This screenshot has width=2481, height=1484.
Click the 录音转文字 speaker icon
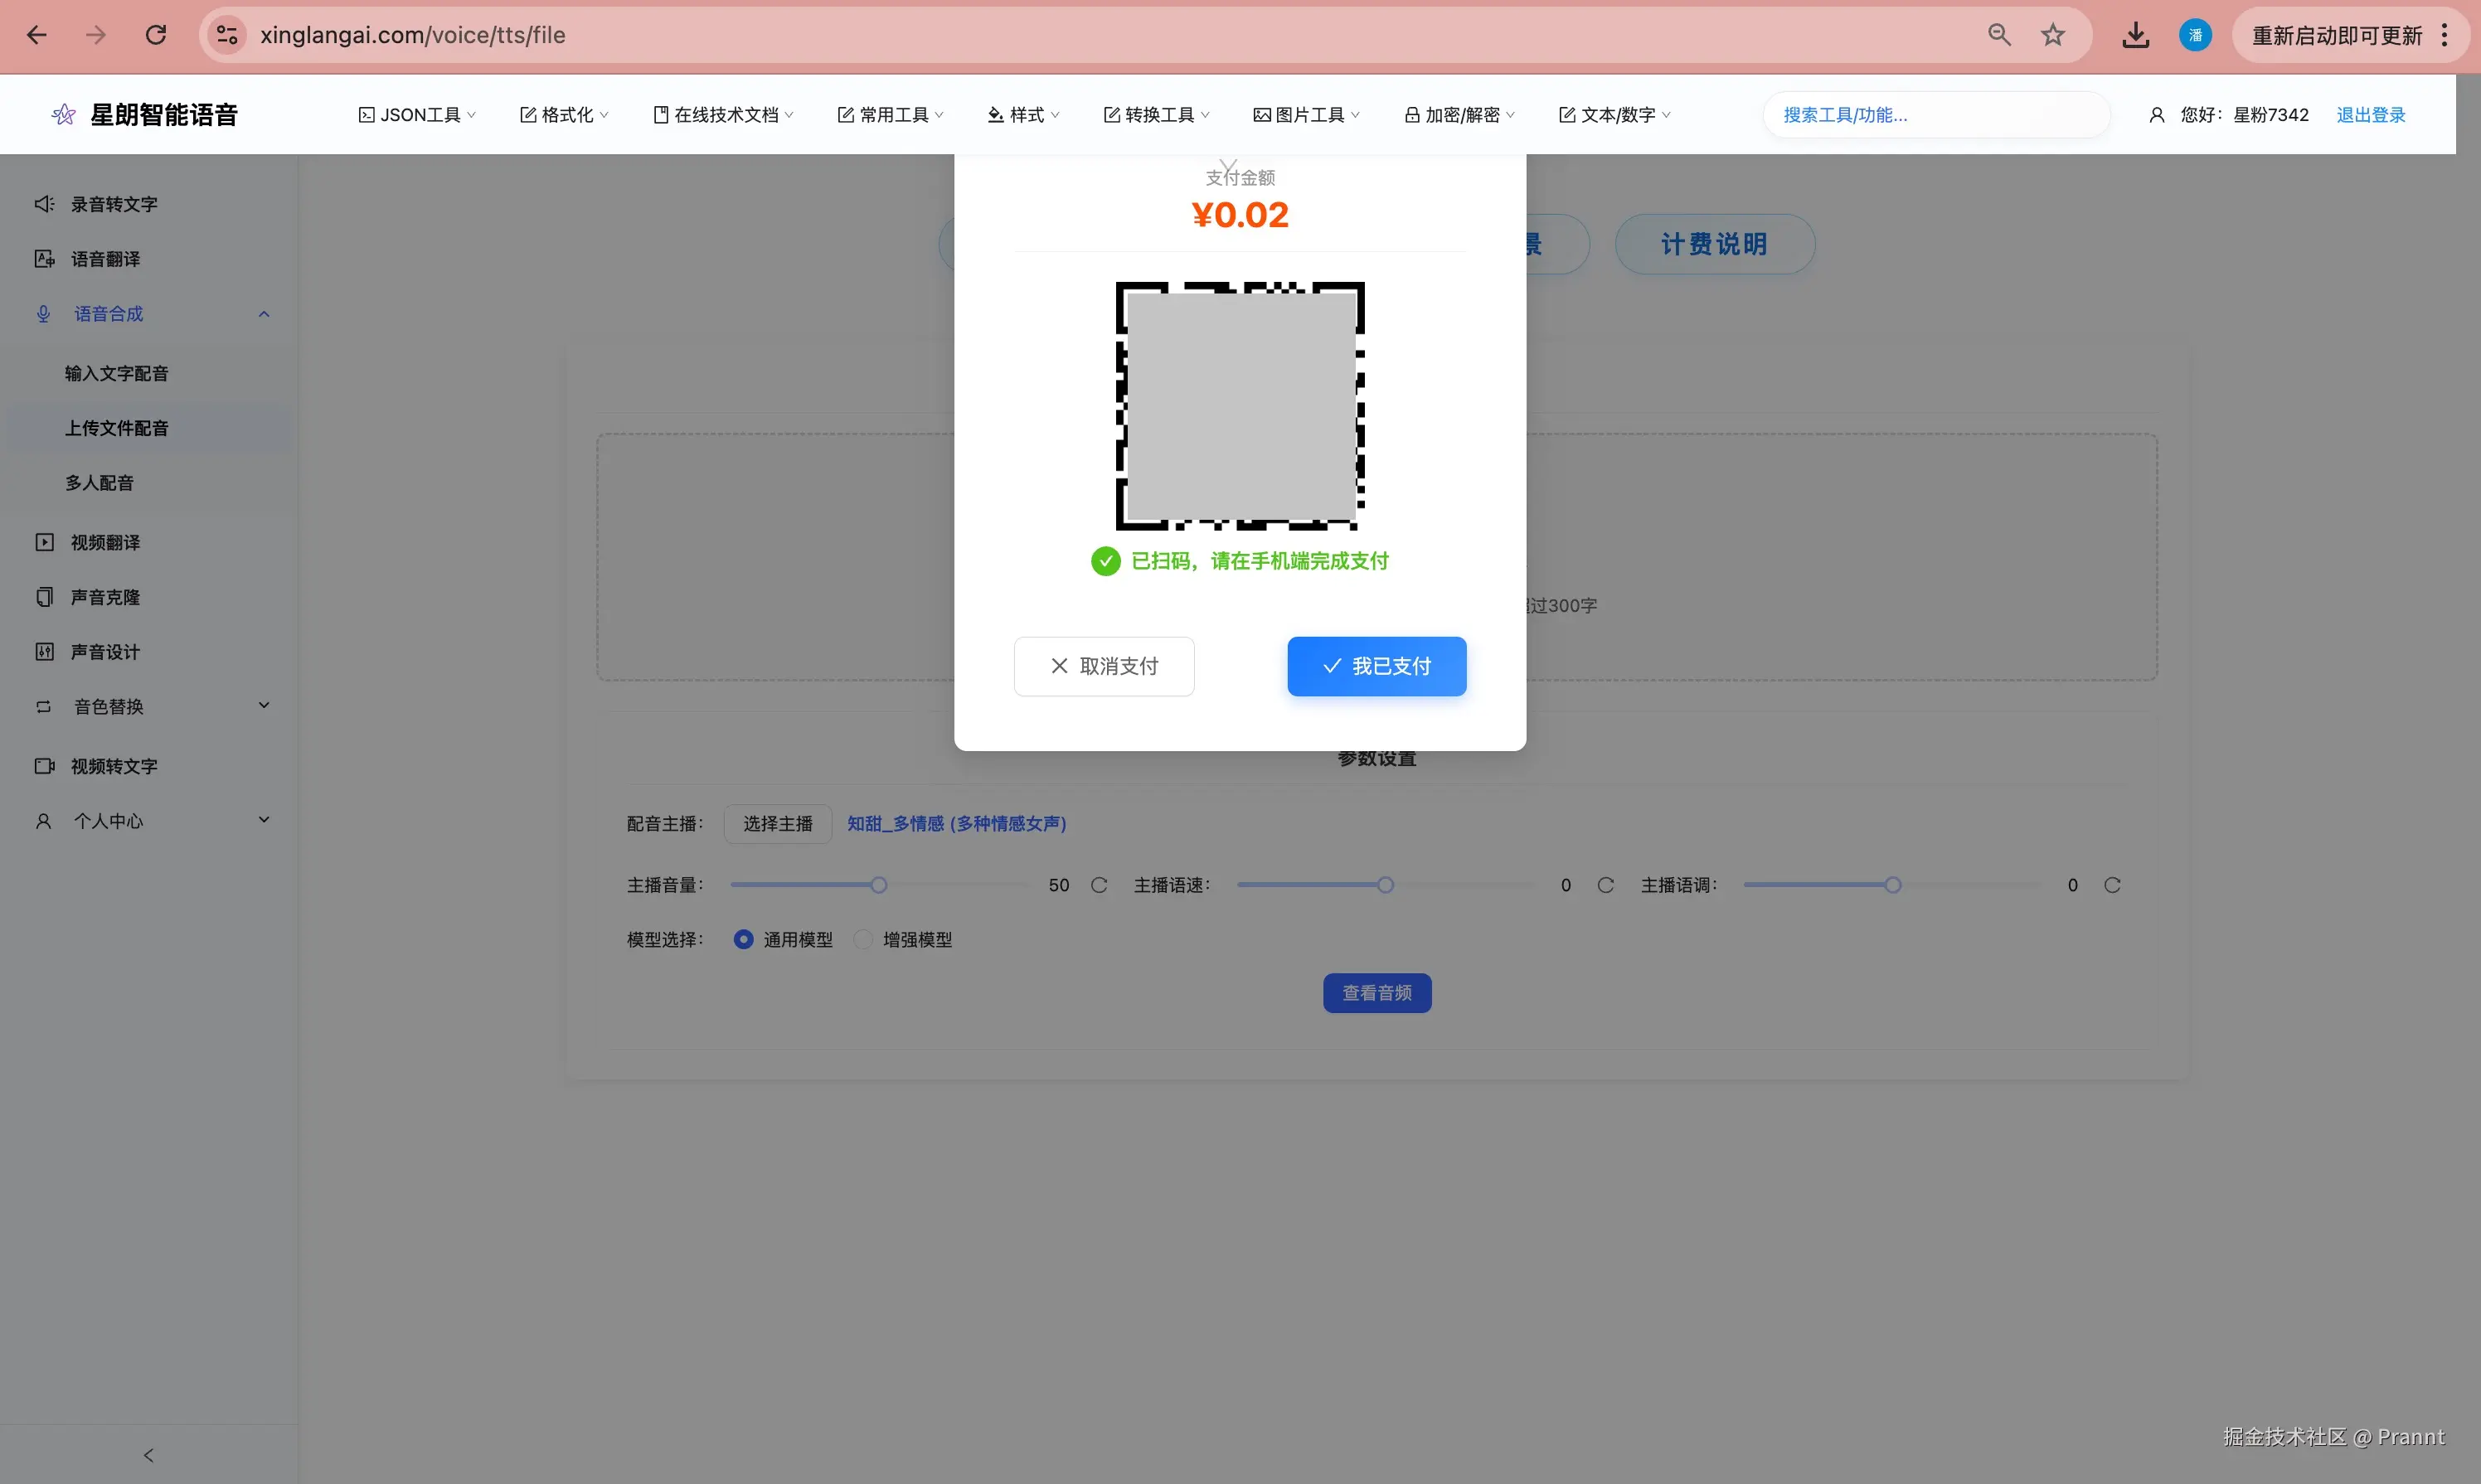[x=44, y=204]
